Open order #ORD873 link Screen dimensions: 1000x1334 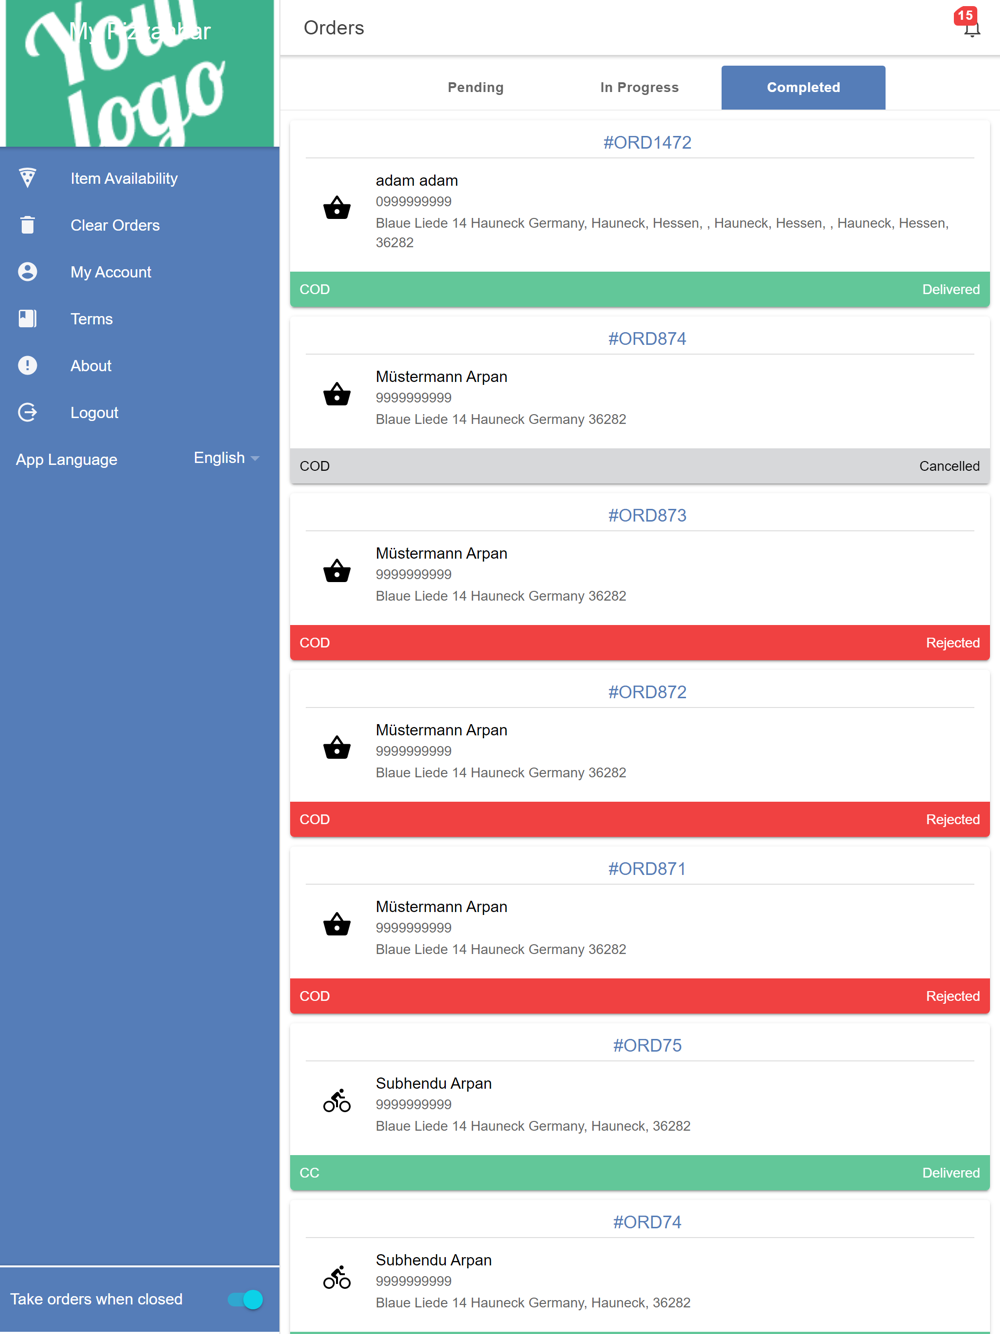(647, 516)
